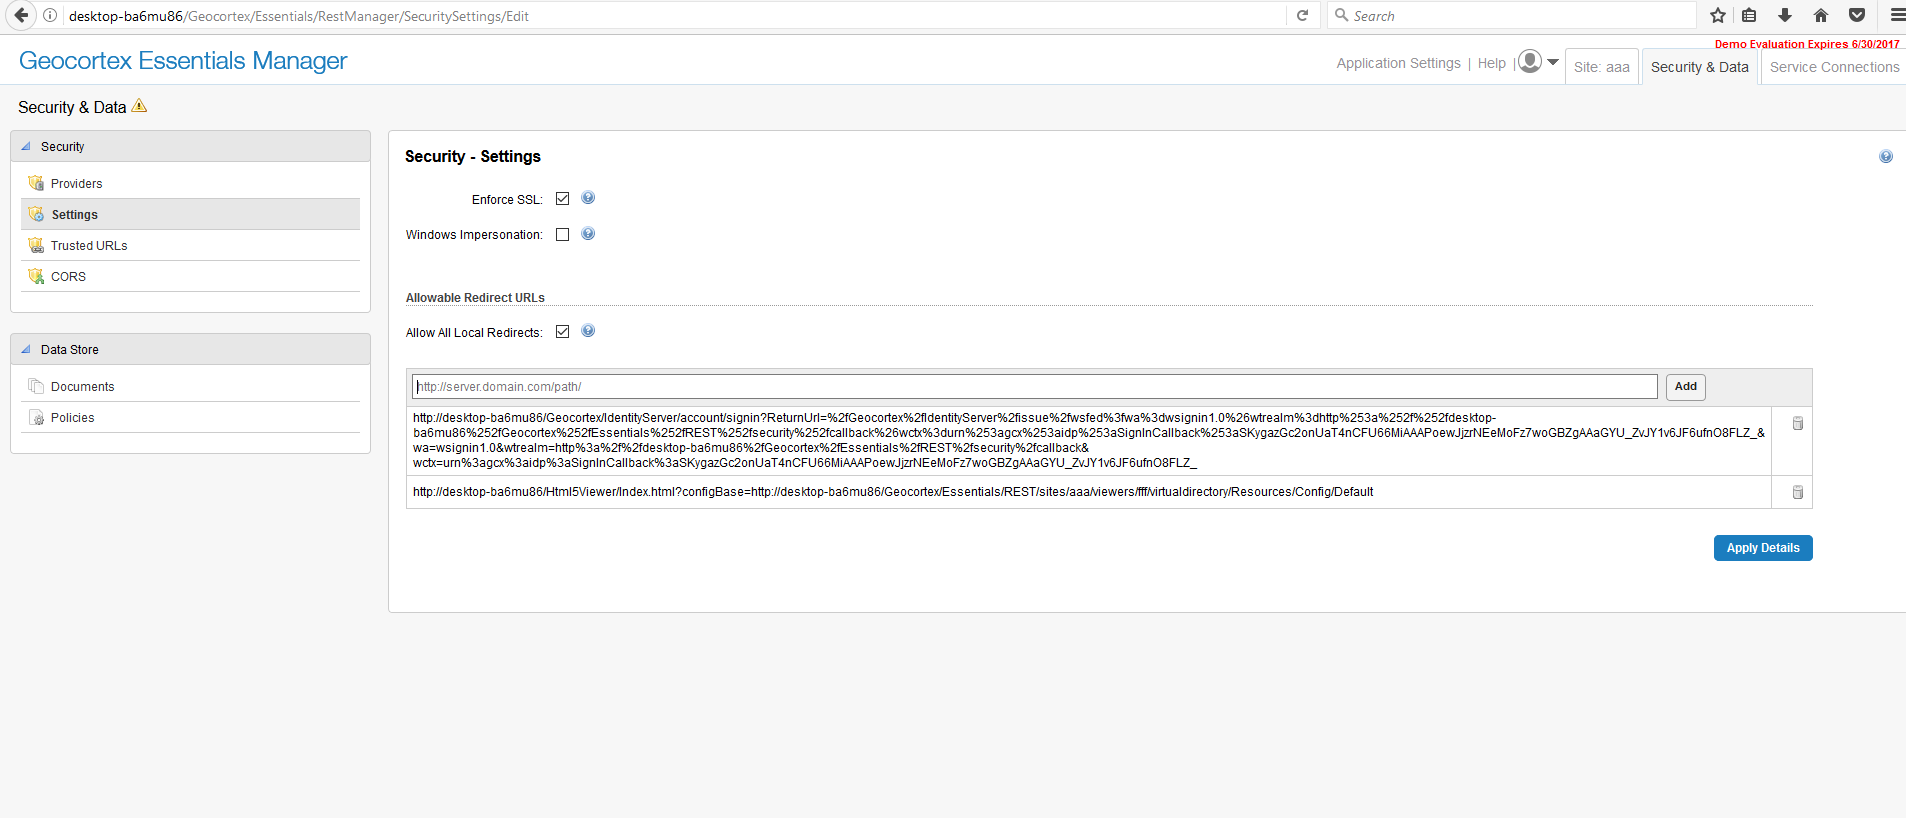Click the Allowable Redirect URLs heading

[x=475, y=298]
